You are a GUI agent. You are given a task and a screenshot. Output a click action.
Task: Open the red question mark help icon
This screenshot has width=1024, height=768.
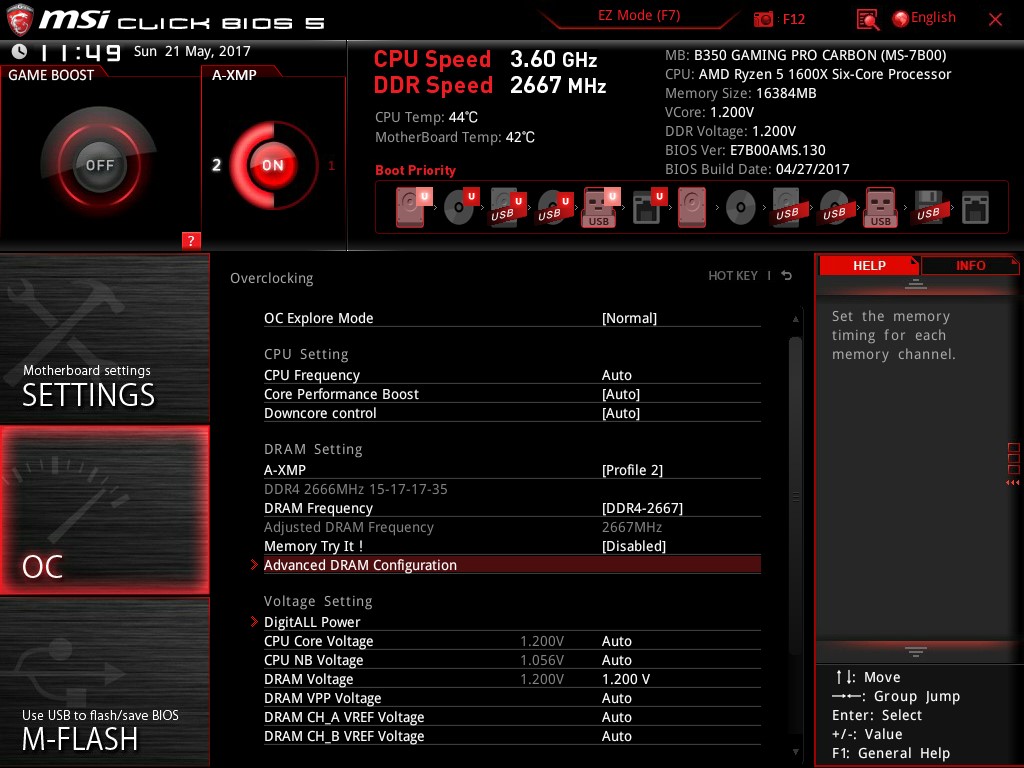191,240
